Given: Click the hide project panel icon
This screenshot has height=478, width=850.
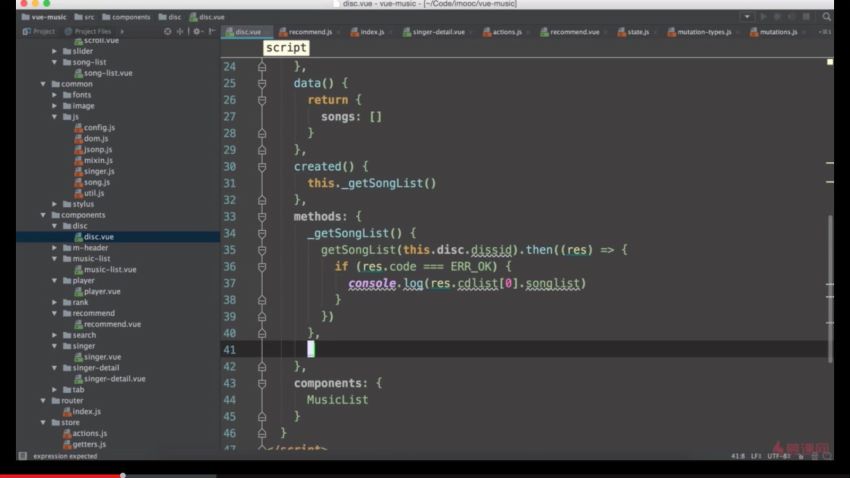Looking at the screenshot, I should pyautogui.click(x=212, y=32).
